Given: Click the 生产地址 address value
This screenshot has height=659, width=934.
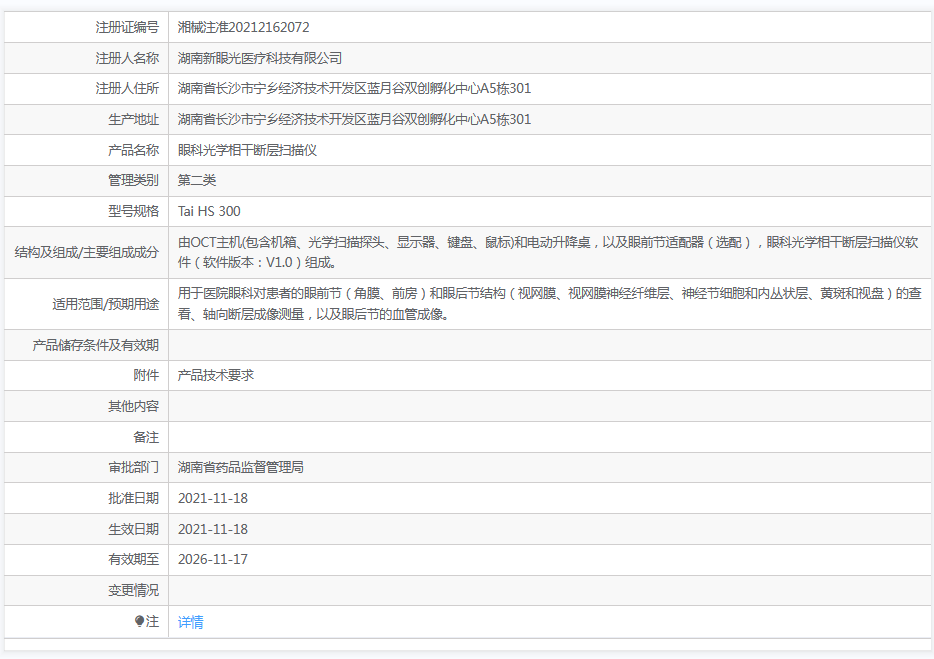Looking at the screenshot, I should 354,120.
